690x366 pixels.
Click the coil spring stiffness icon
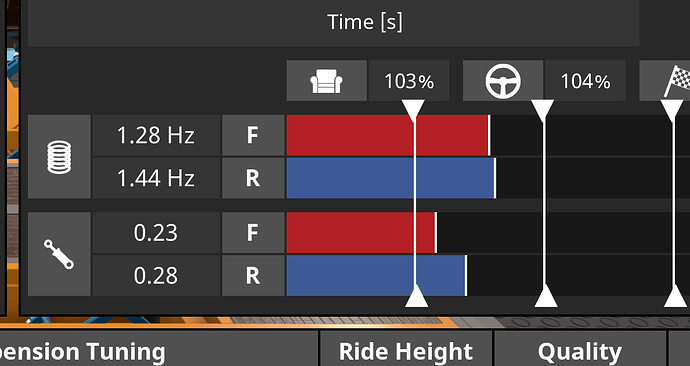point(59,157)
